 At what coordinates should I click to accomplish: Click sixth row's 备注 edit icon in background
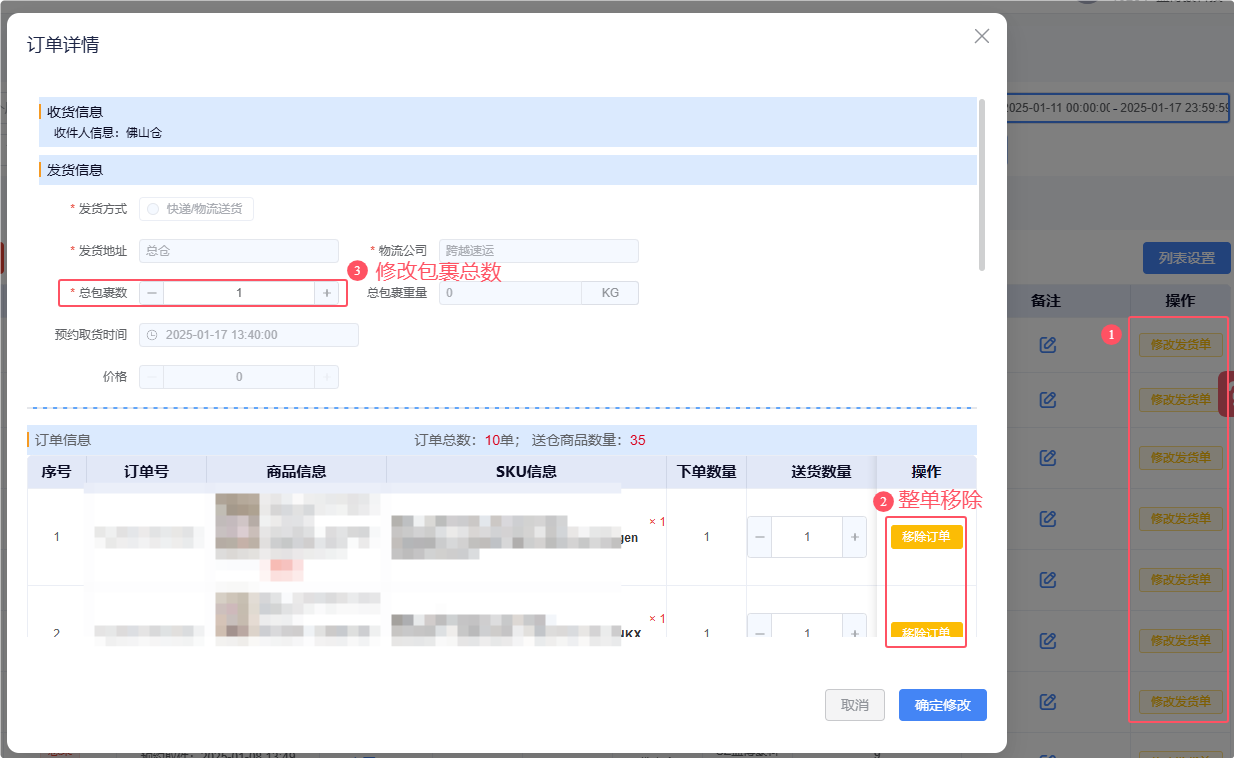click(1048, 641)
